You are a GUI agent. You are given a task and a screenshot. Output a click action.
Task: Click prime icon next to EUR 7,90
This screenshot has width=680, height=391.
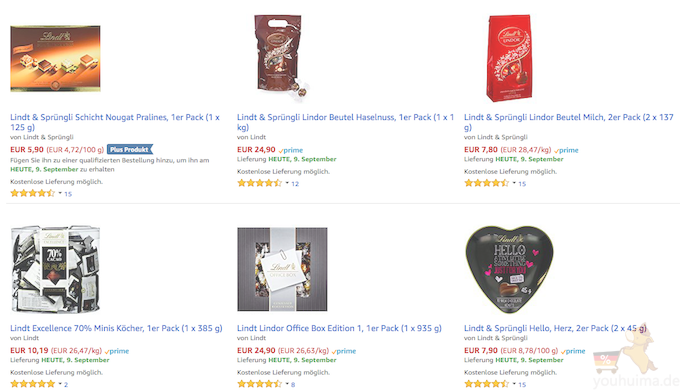tap(573, 351)
